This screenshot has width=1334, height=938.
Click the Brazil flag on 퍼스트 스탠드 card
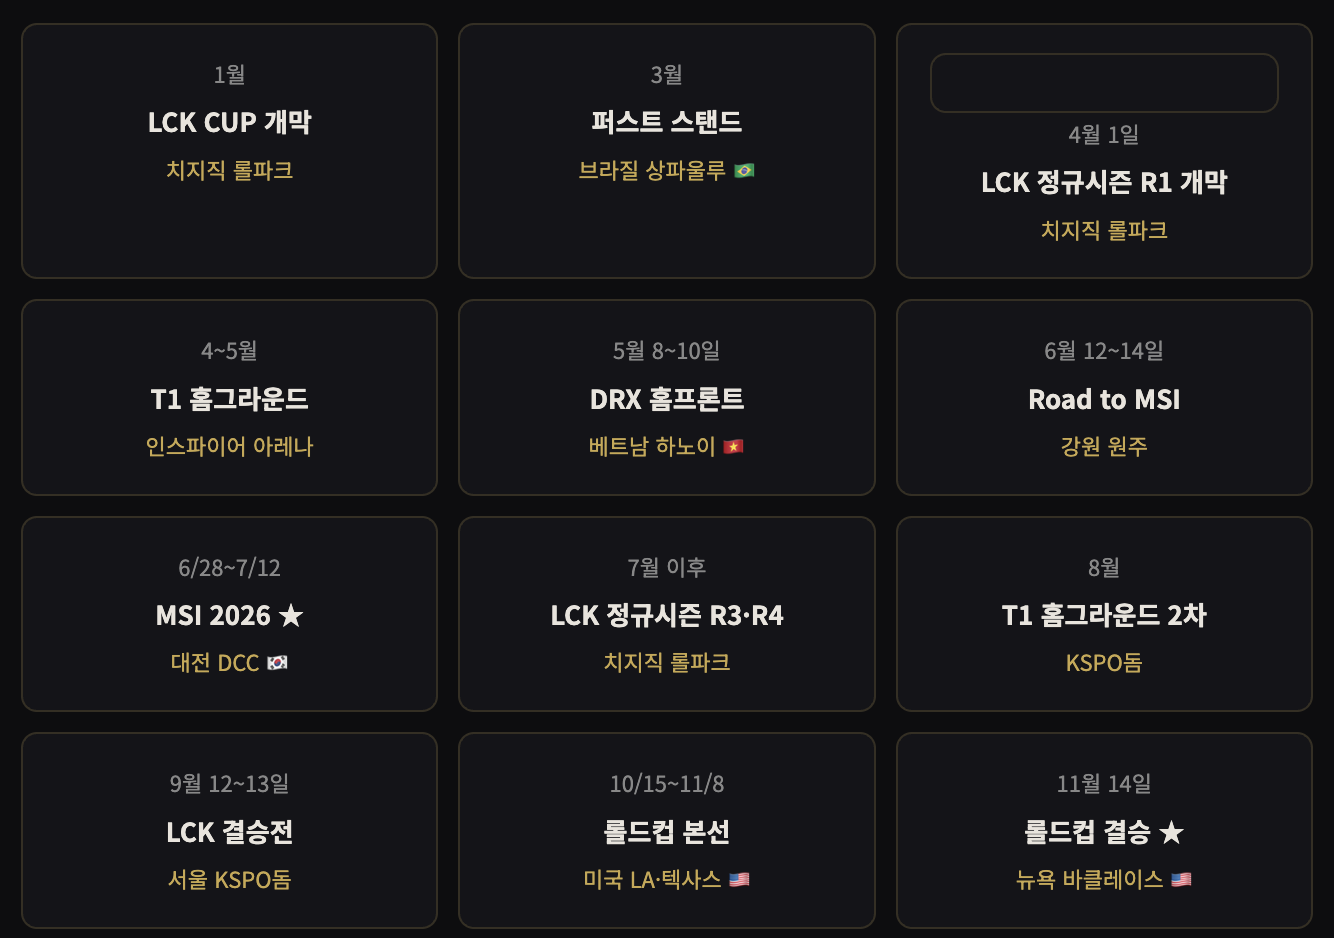coord(744,169)
